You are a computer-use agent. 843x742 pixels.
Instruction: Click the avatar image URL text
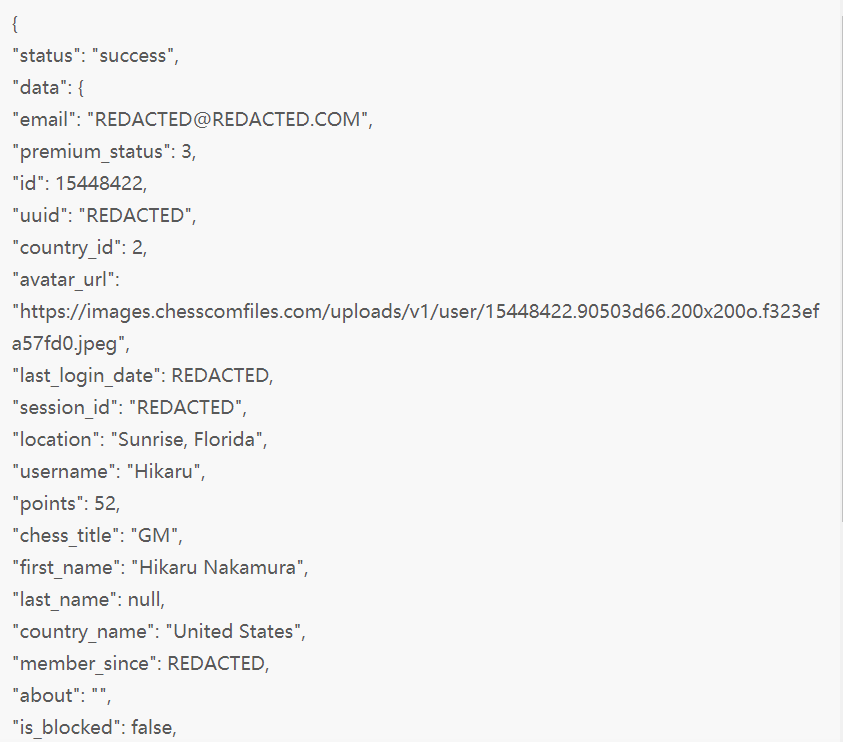pyautogui.click(x=416, y=312)
